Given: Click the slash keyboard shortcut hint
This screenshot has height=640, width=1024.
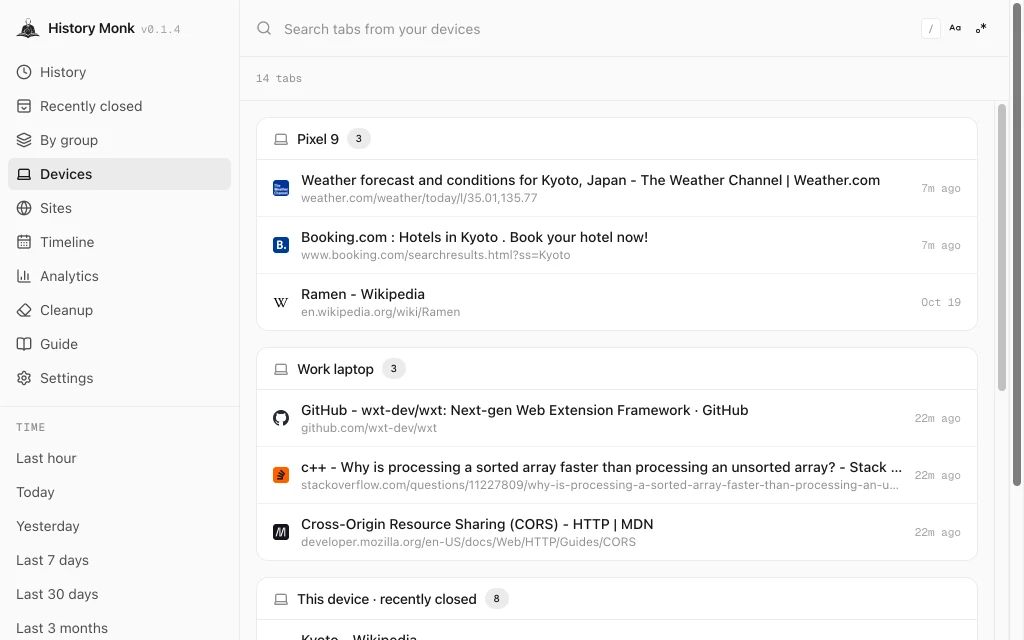Looking at the screenshot, I should coord(931,29).
